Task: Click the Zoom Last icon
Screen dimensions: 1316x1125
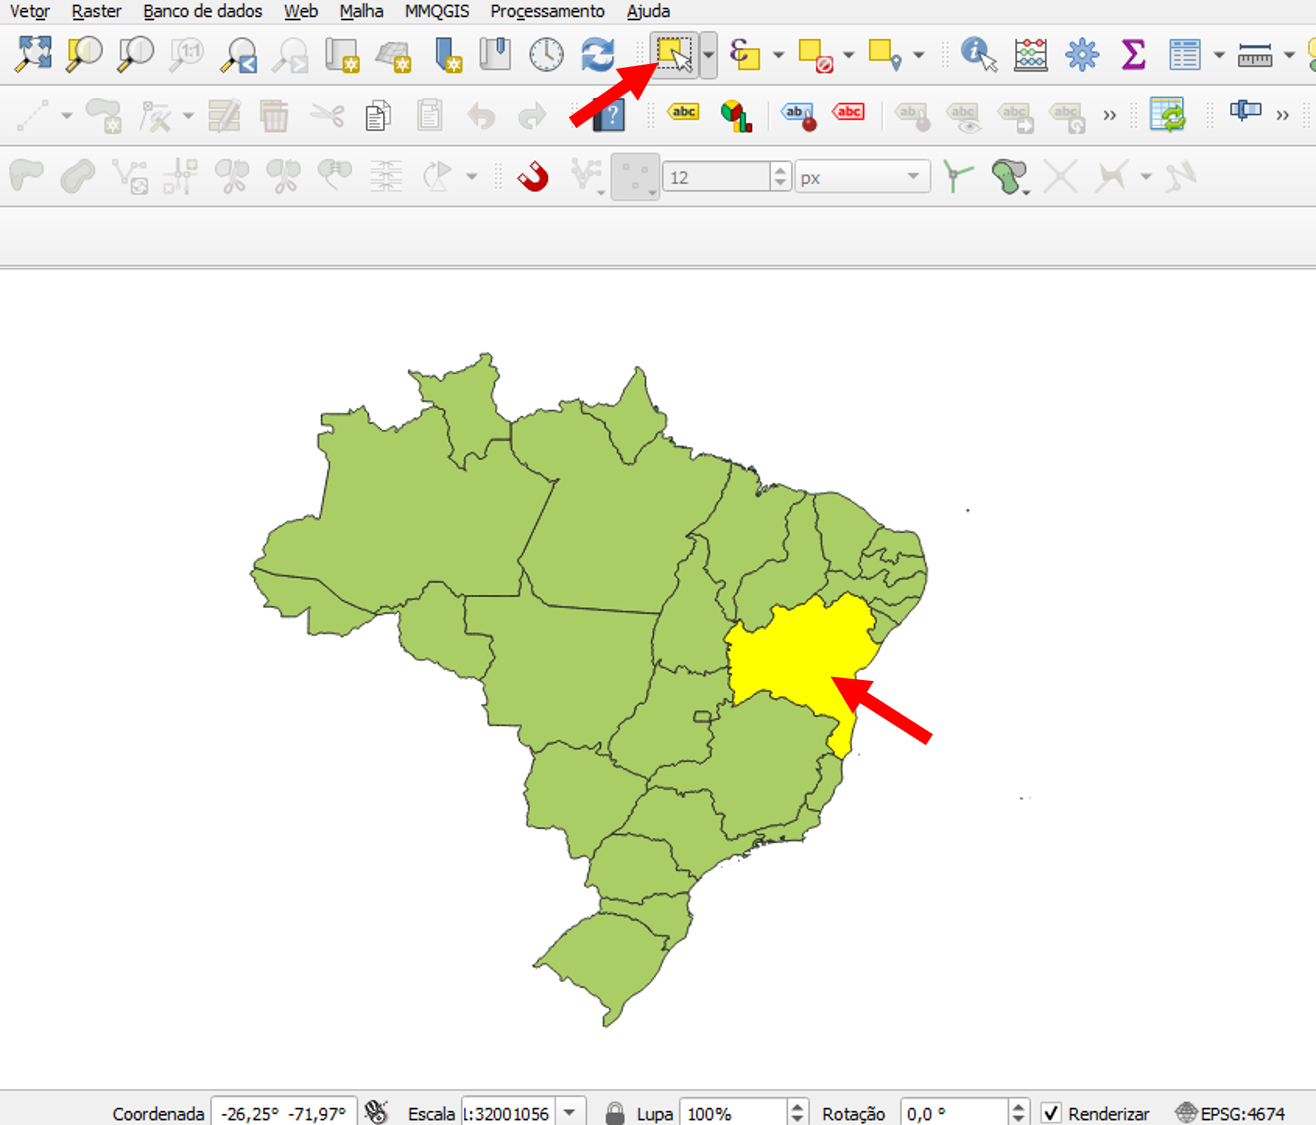Action: coord(240,54)
